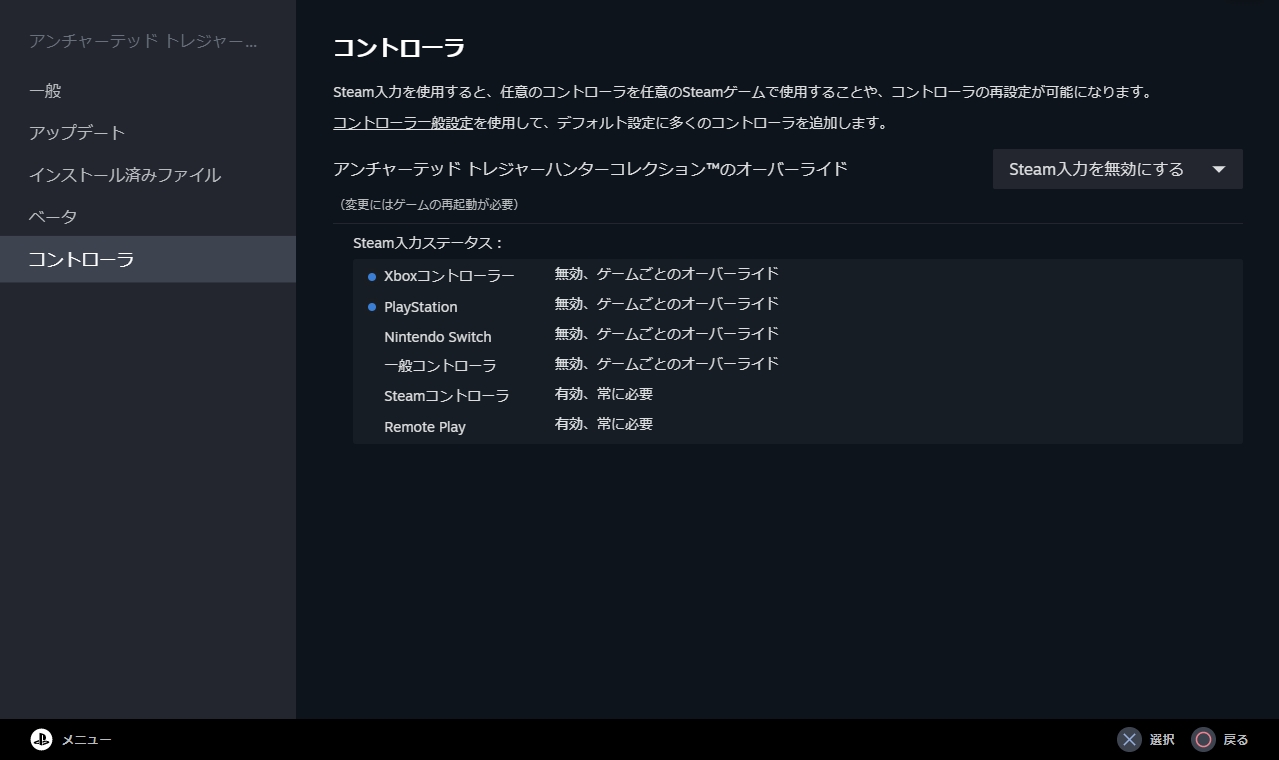The height and width of the screenshot is (760, 1279).
Task: Open the コントローラ一般設定 link
Action: 403,123
